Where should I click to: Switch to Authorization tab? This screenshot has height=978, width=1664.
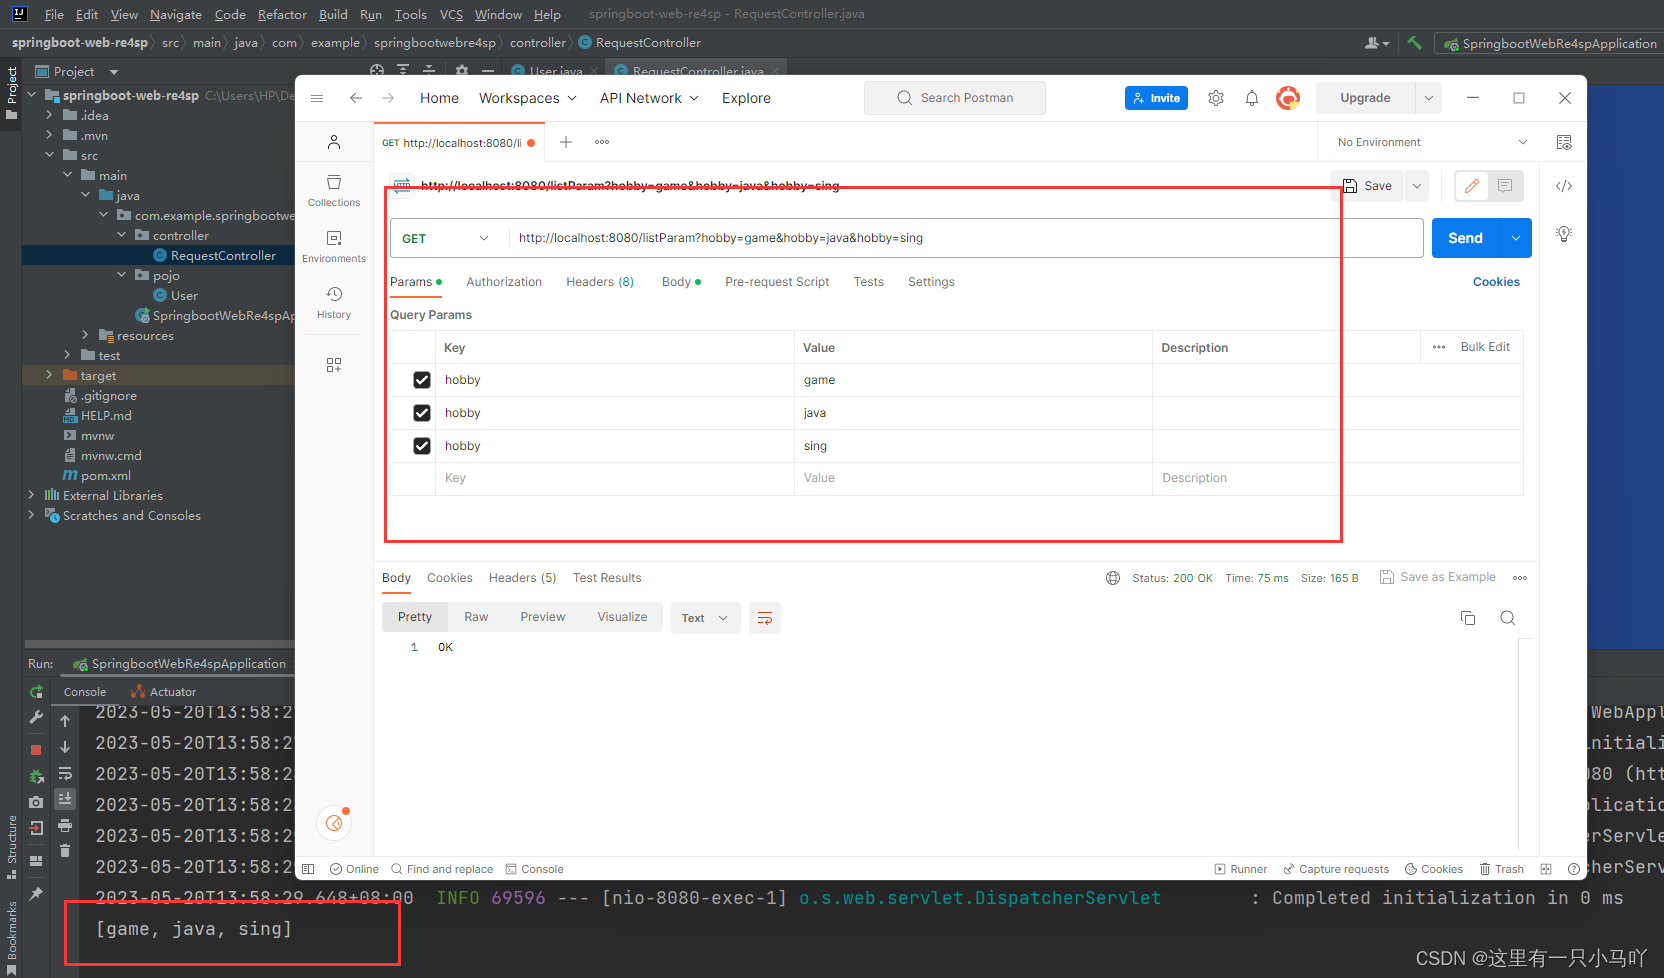click(504, 282)
